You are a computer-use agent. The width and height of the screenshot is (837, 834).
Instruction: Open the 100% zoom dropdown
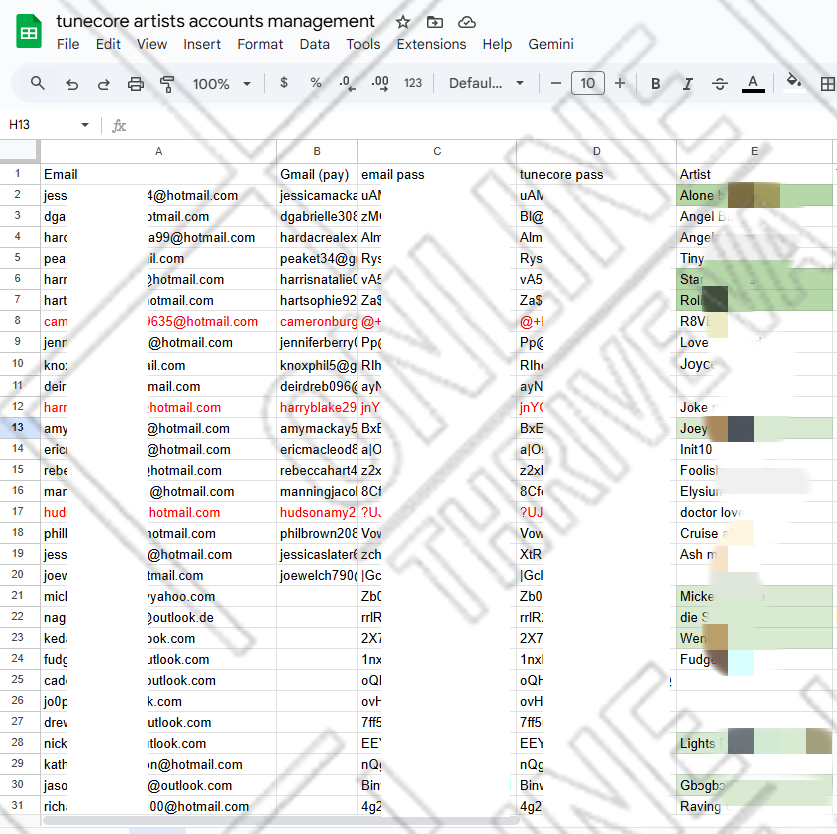pos(222,83)
